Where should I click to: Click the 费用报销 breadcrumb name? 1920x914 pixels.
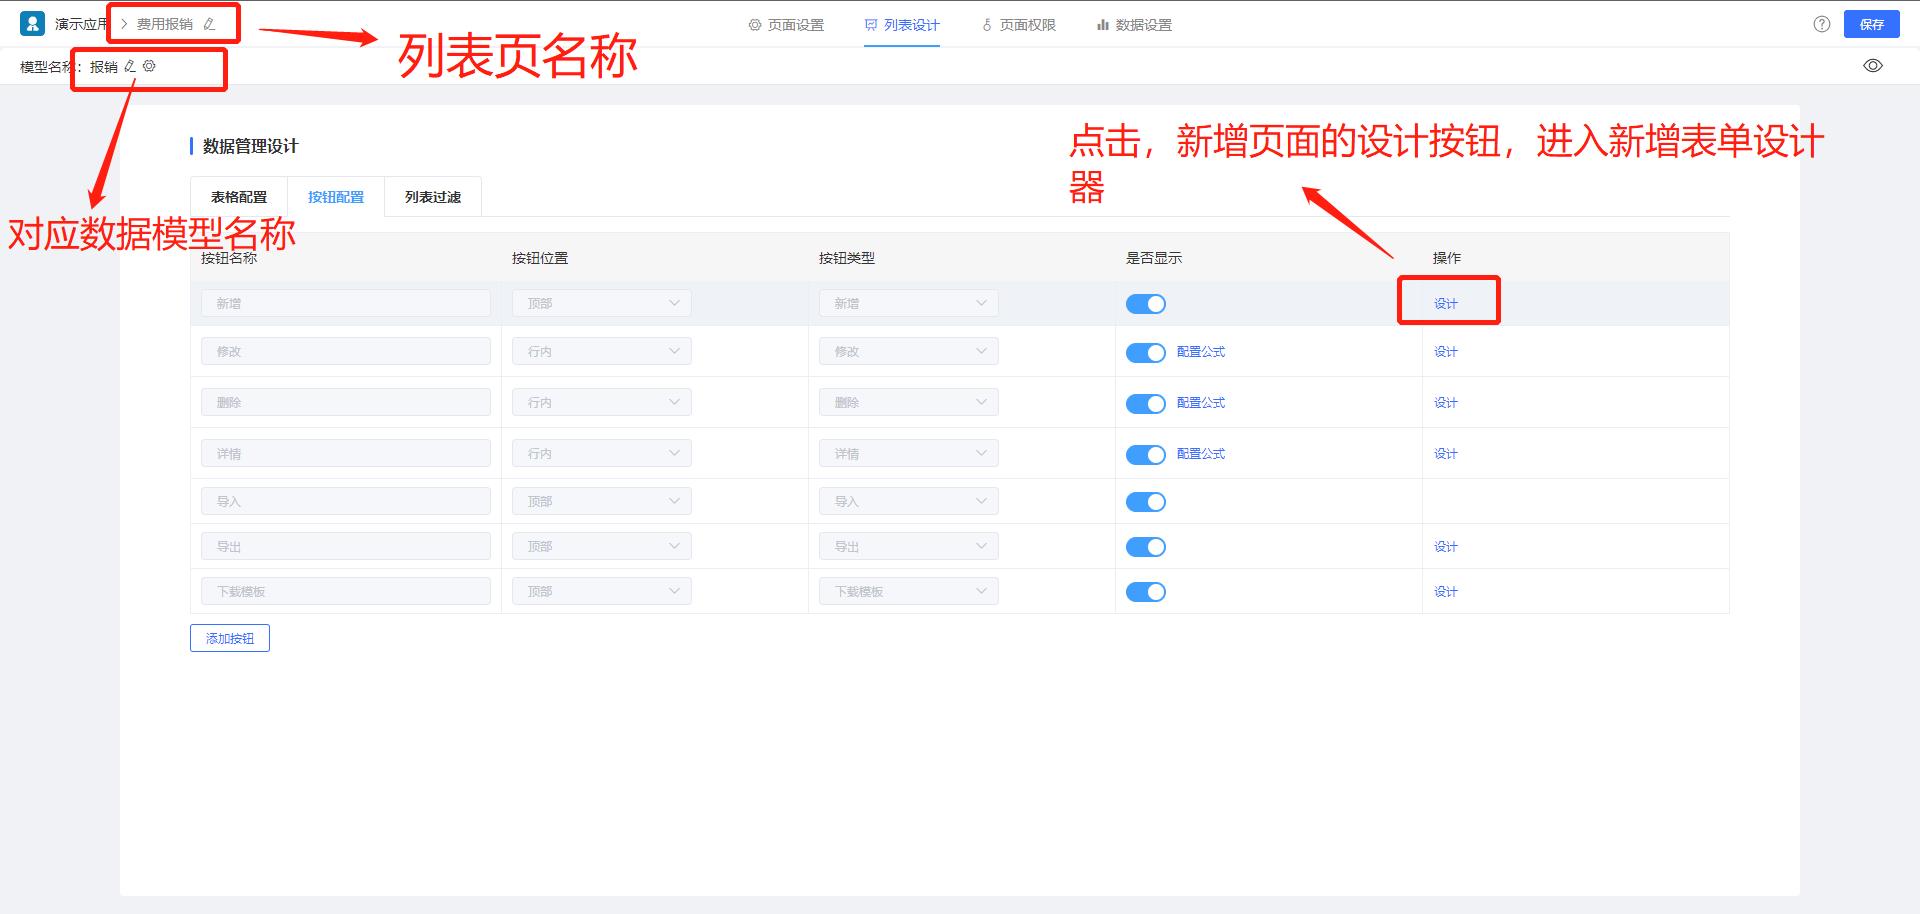pos(165,24)
